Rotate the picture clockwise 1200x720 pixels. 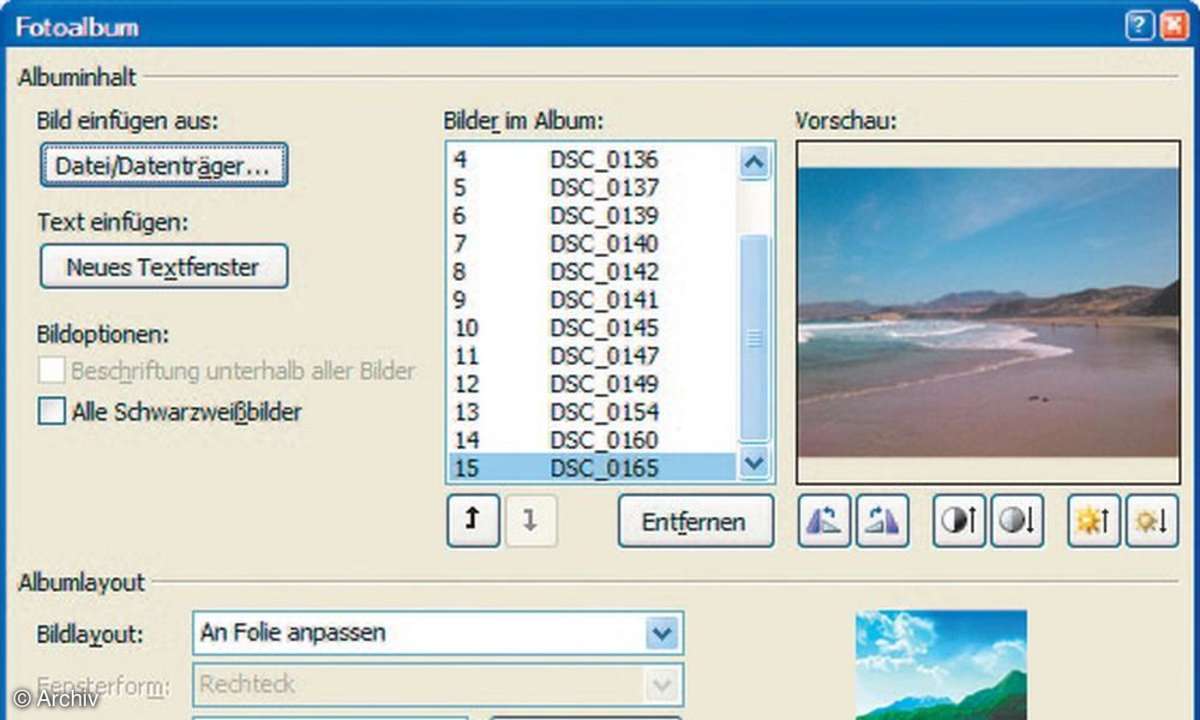(x=882, y=520)
